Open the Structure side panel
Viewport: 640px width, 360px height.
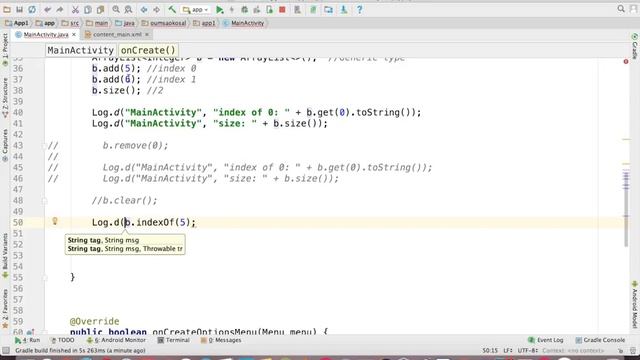coord(5,98)
